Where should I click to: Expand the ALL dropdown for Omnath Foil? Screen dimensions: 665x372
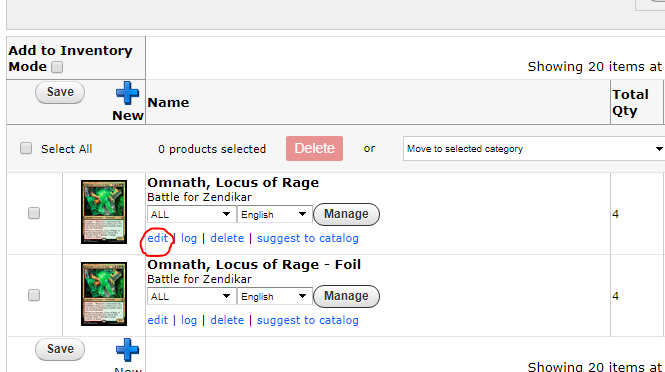(x=191, y=296)
